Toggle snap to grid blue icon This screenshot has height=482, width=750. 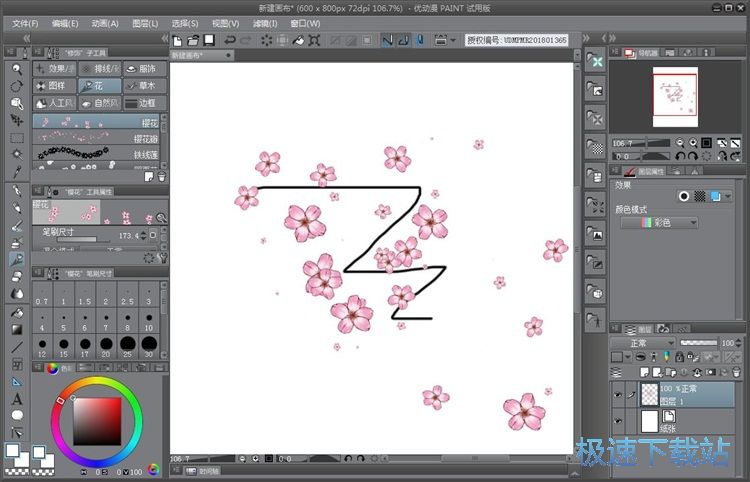[419, 40]
